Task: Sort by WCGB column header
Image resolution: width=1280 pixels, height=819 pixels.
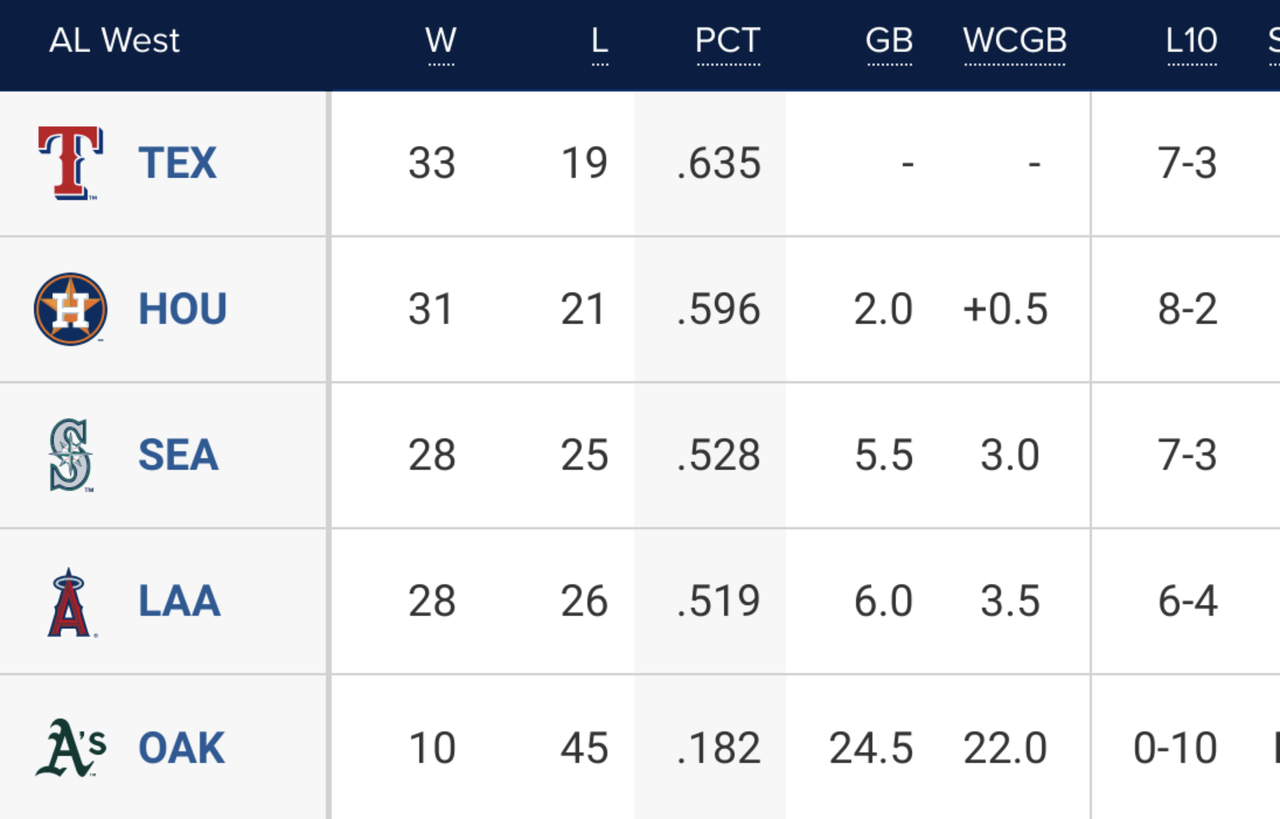Action: click(1014, 41)
